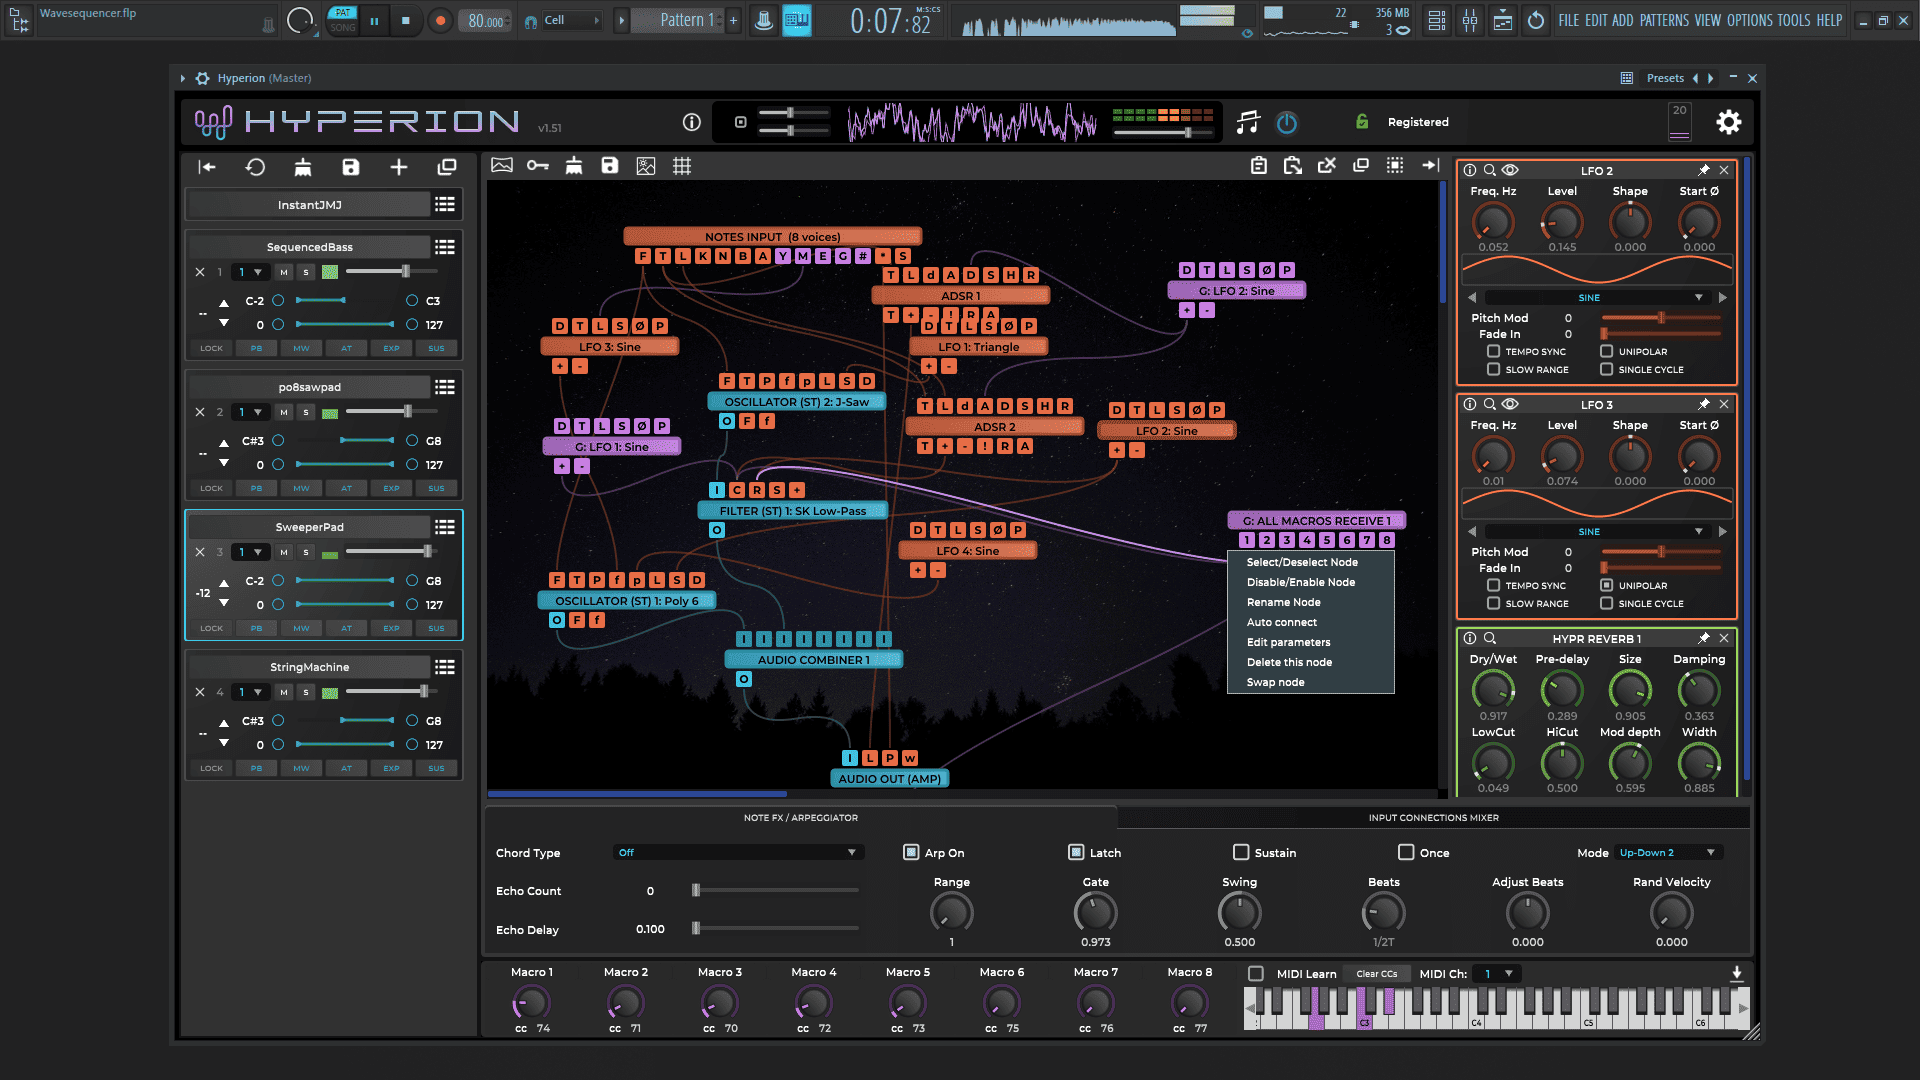Enable SLOW RANGE in LFO 3
Viewport: 1920px width, 1080px height.
pos(1493,603)
